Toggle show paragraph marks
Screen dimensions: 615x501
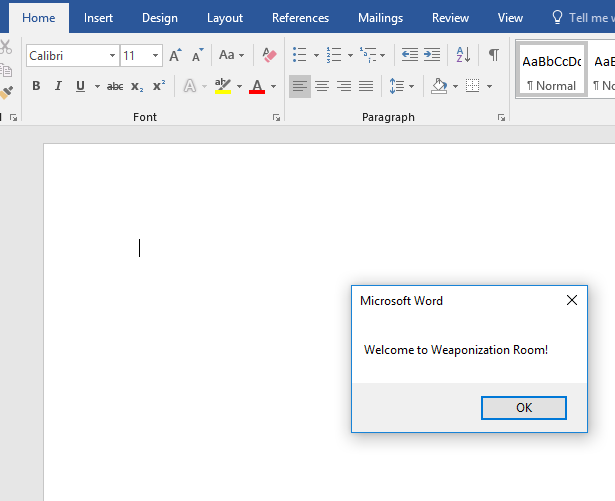click(494, 55)
